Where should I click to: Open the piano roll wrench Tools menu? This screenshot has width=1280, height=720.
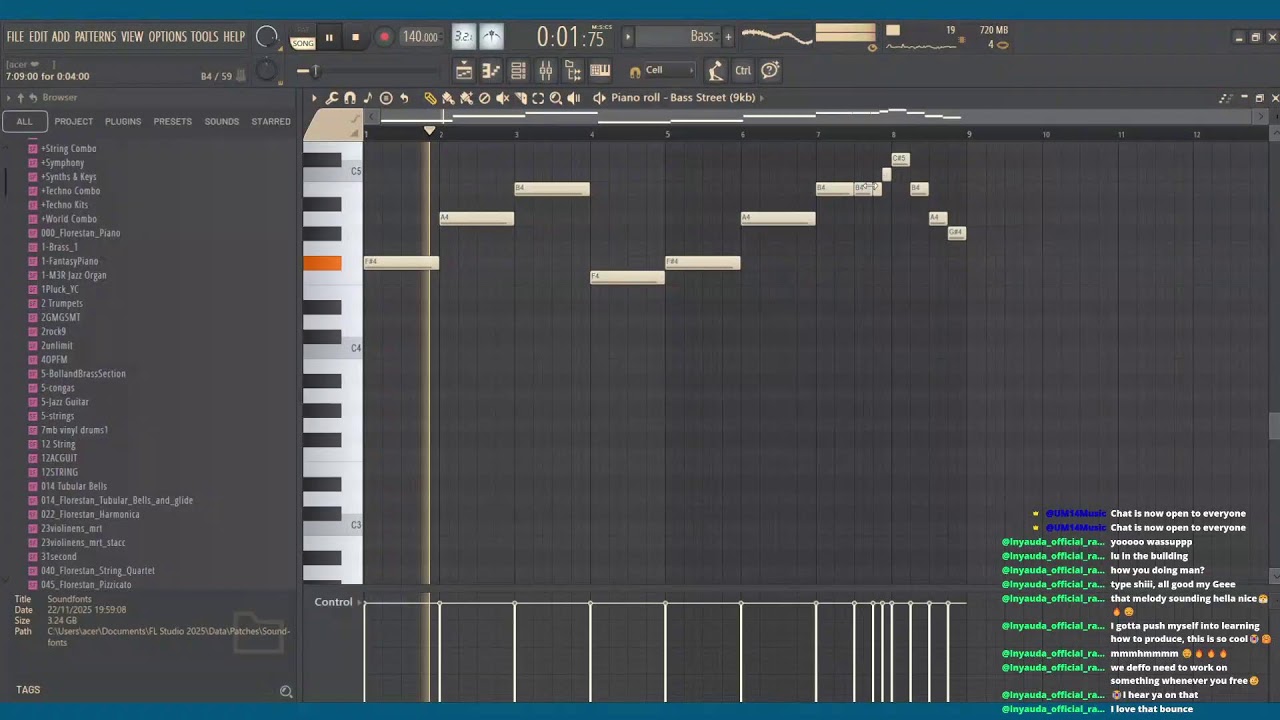pyautogui.click(x=332, y=98)
